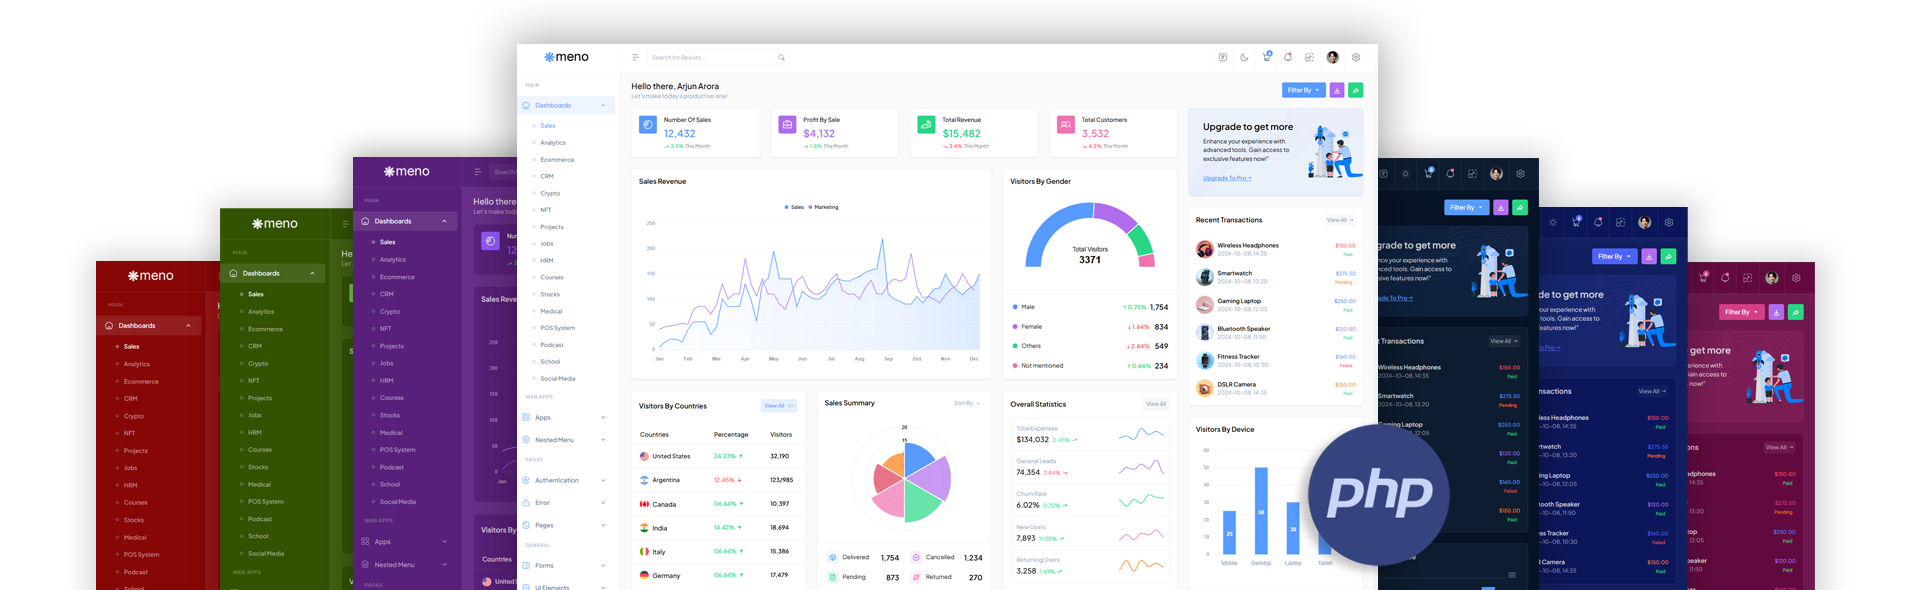Open the settings gear in the white window header
This screenshot has width=1909, height=590.
pos(1356,58)
